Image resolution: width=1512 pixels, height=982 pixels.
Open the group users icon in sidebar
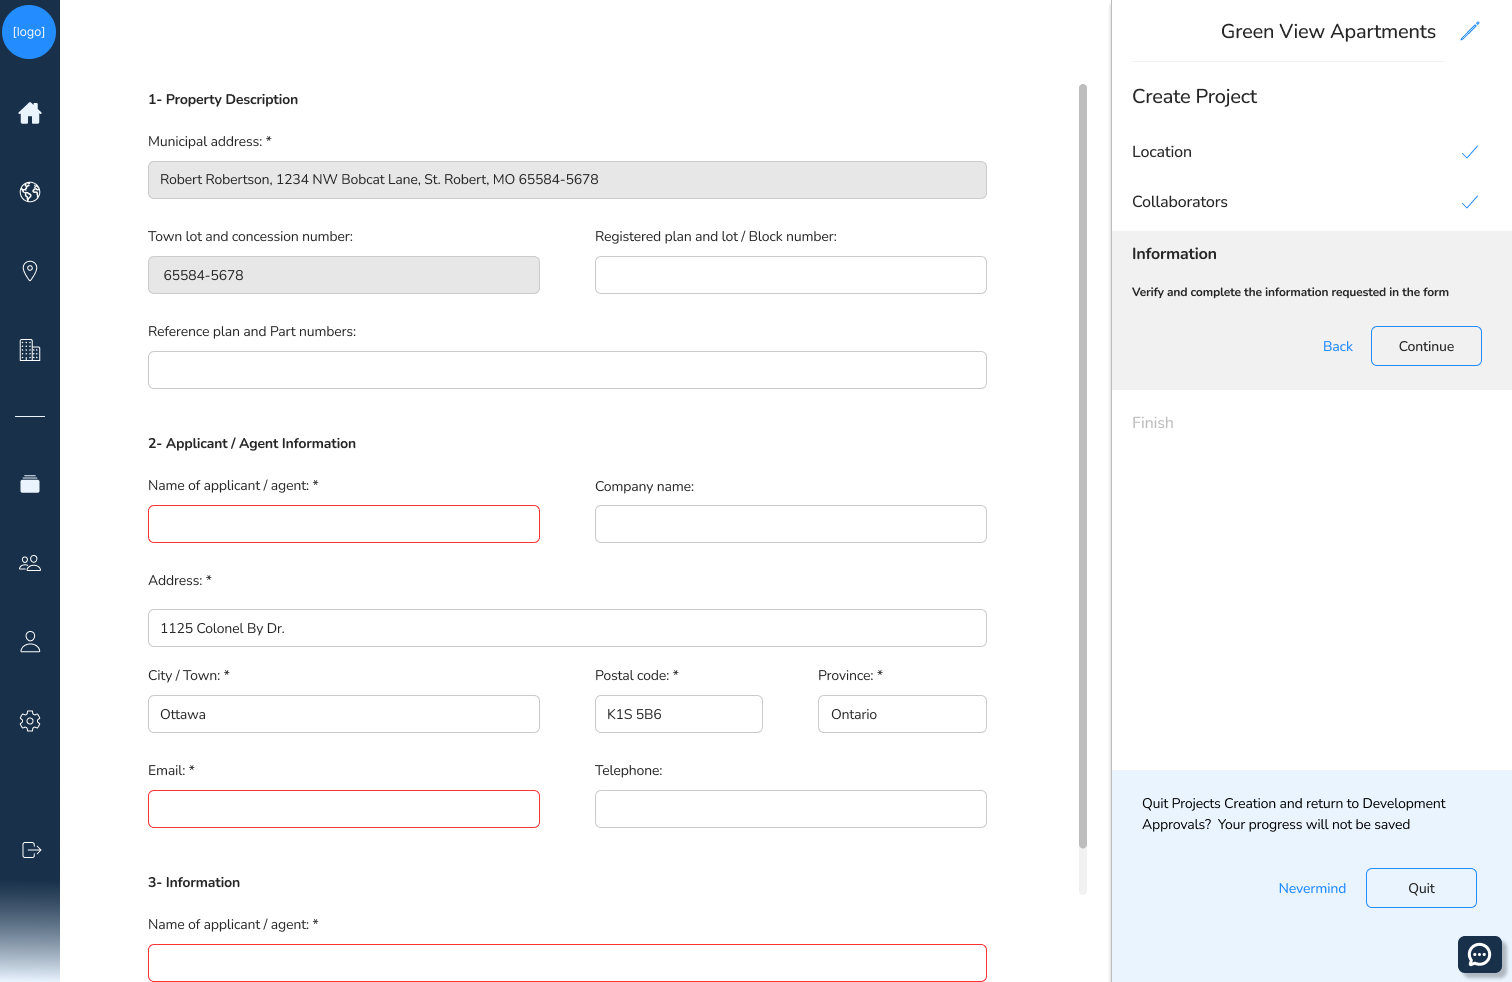[30, 563]
